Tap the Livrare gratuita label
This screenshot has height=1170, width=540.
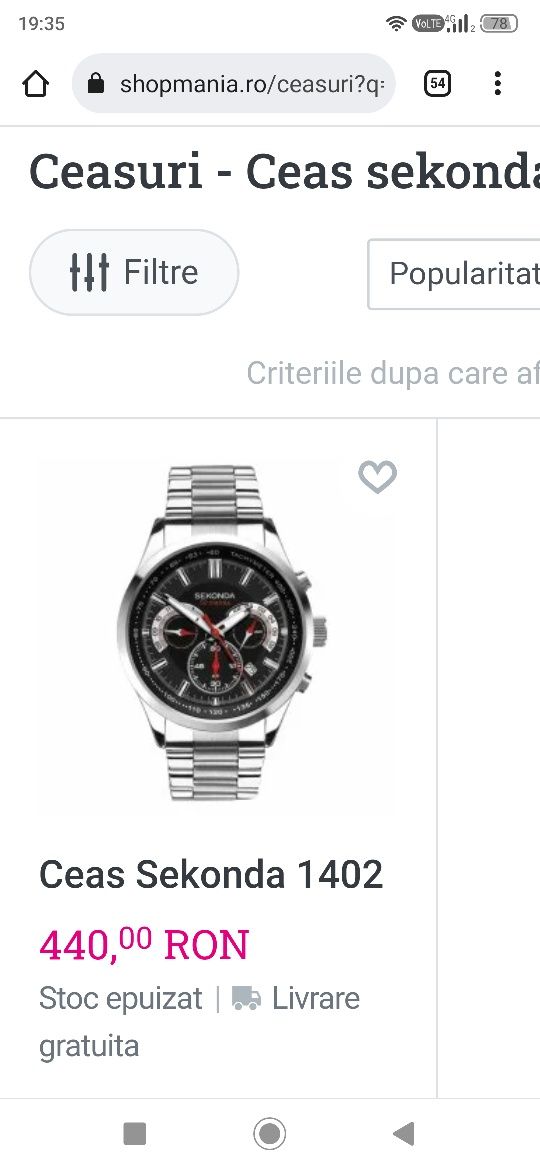199,1022
